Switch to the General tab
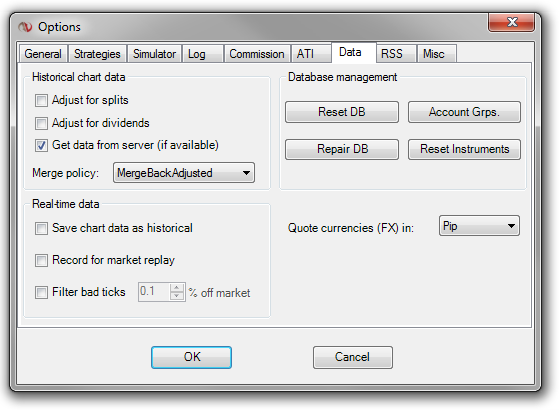The width and height of the screenshot is (559, 410). [x=43, y=54]
